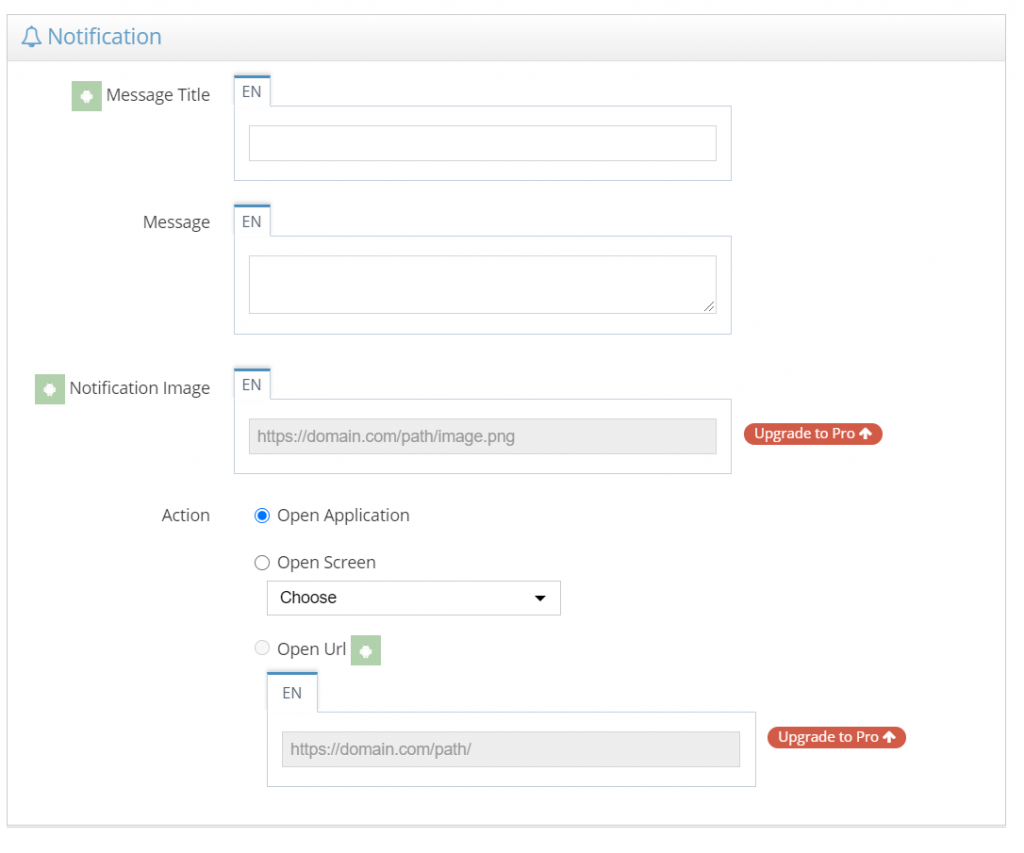Select the Open Application radio button

[261, 515]
